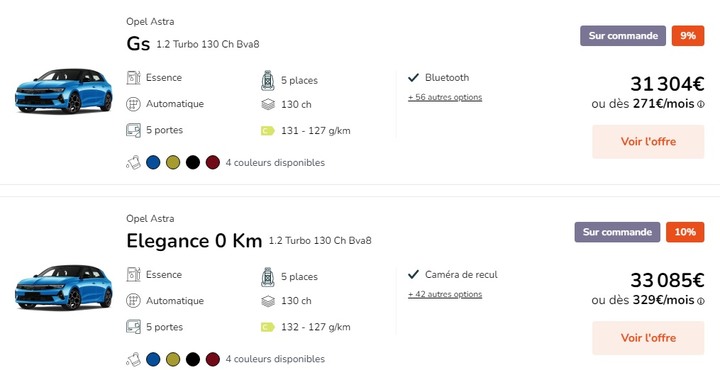Click the 10% discount badge

(685, 232)
